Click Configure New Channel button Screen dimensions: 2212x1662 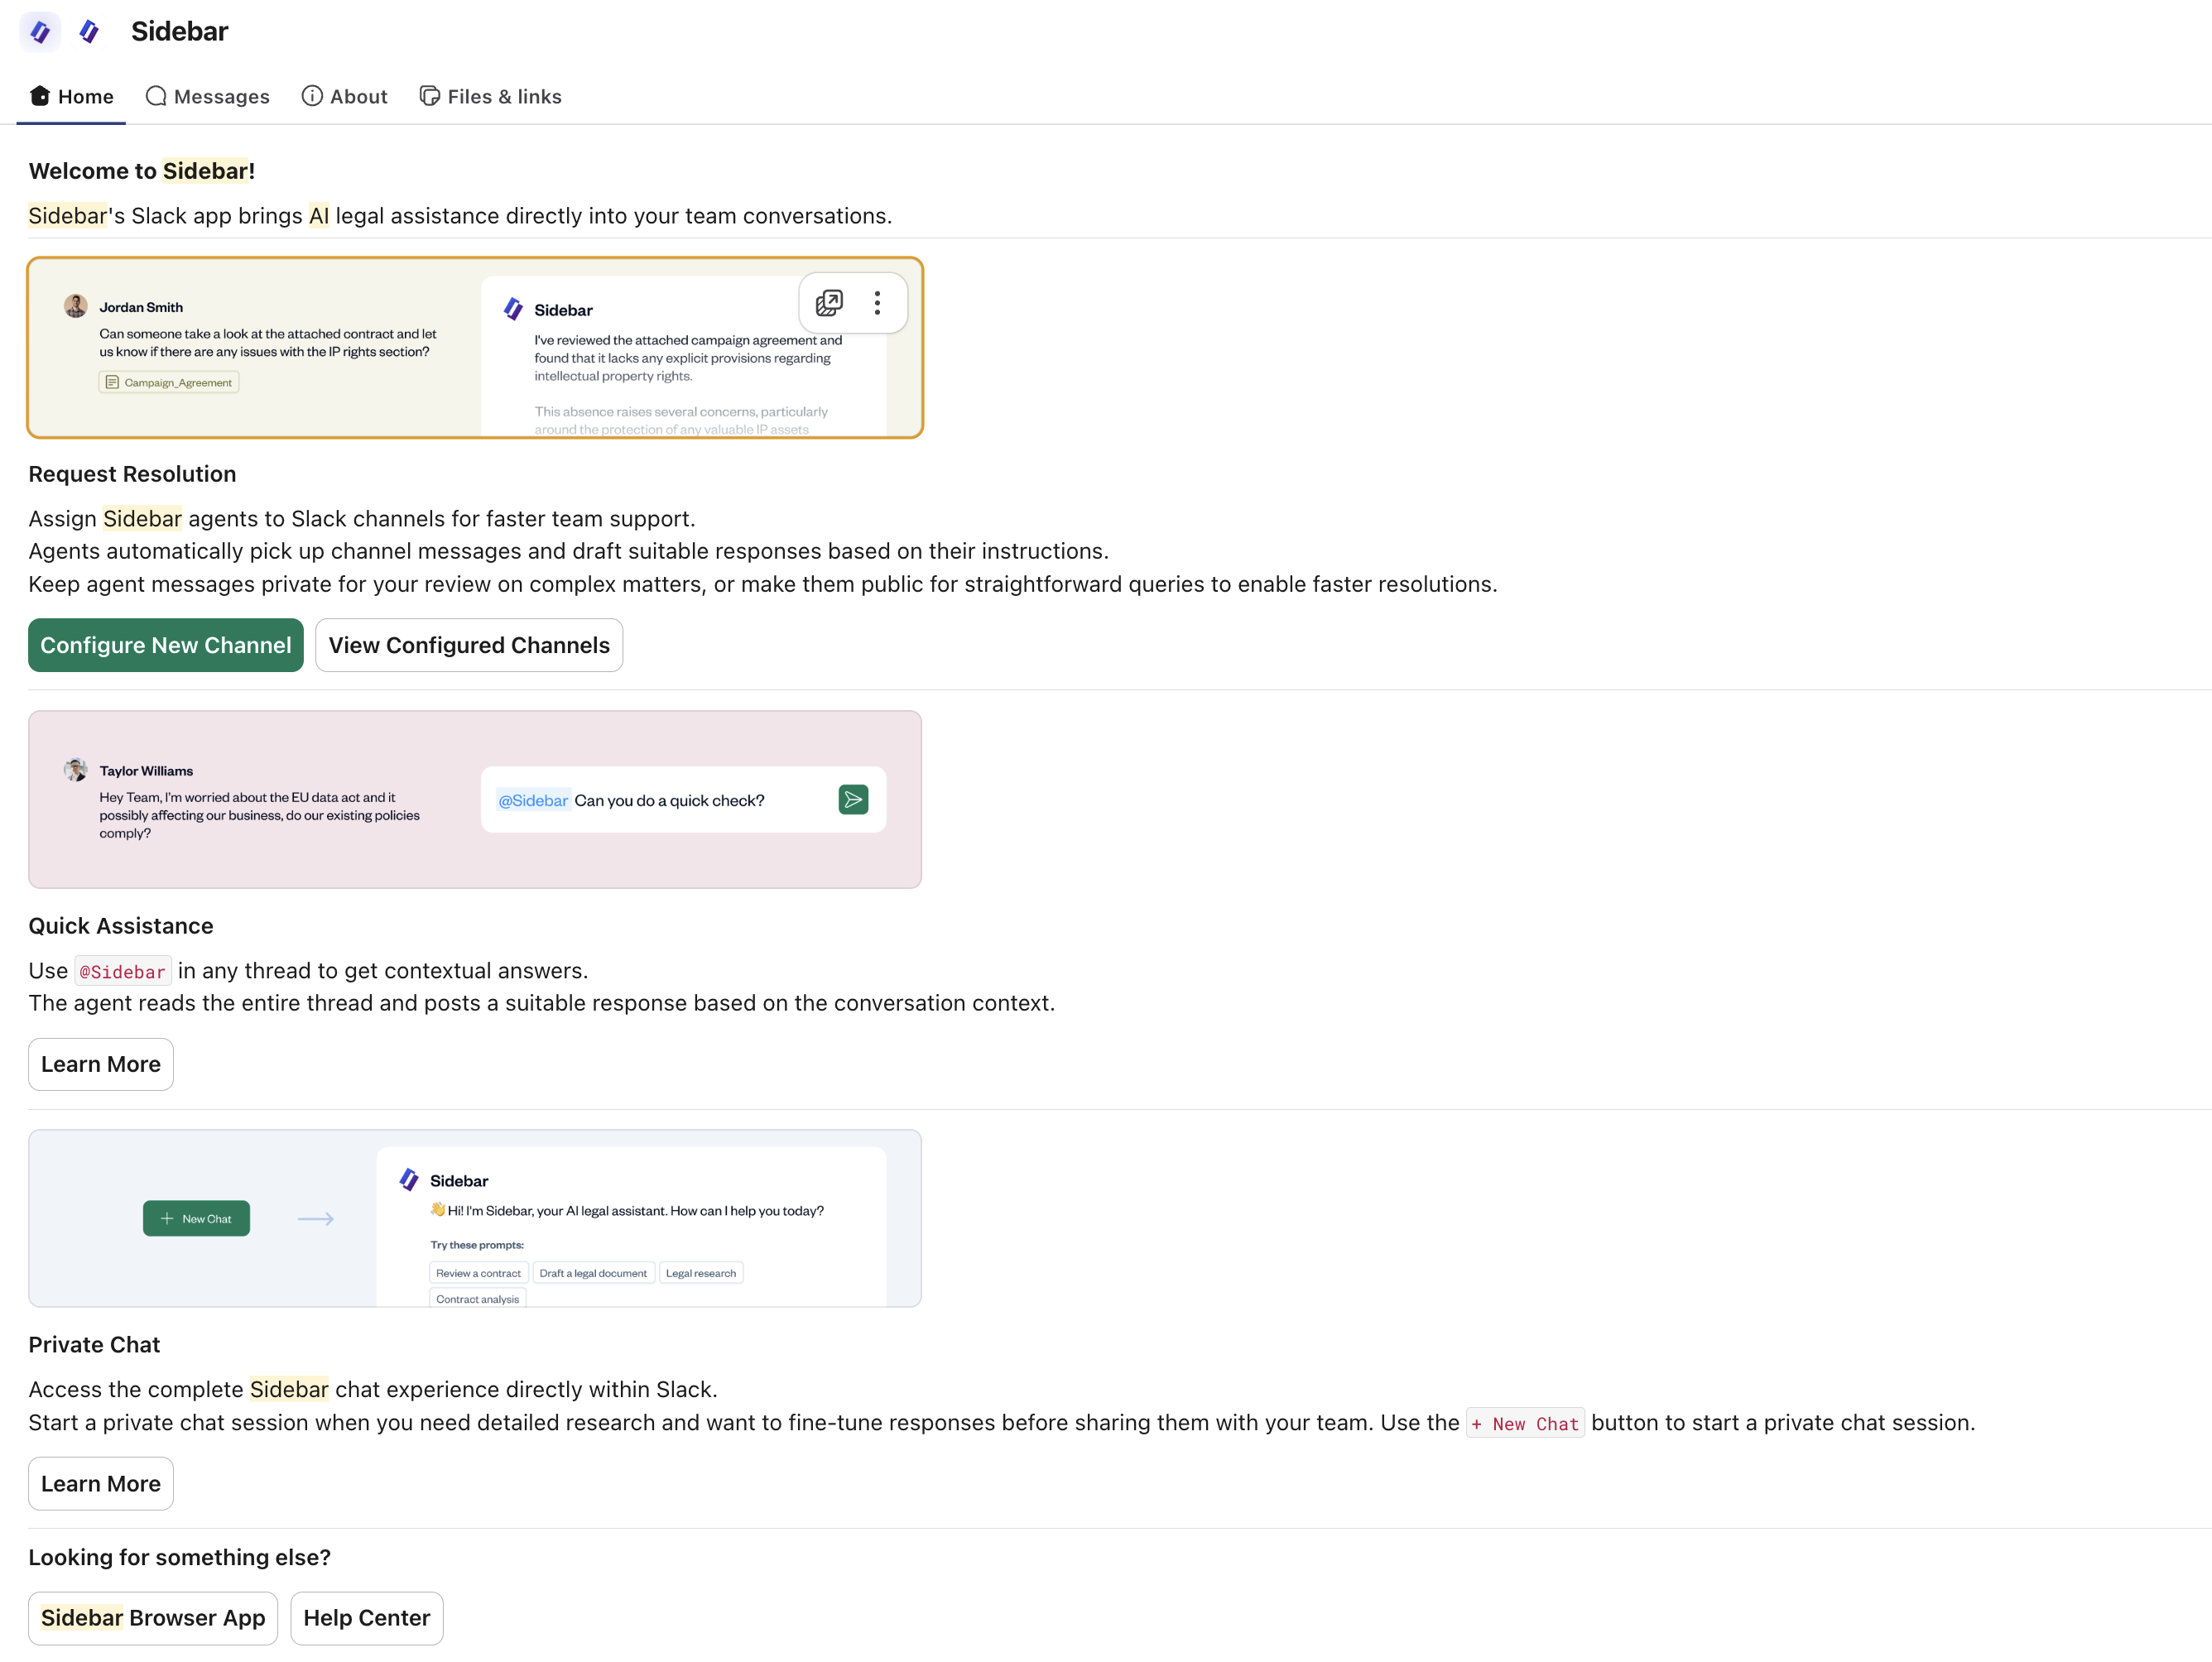(166, 645)
